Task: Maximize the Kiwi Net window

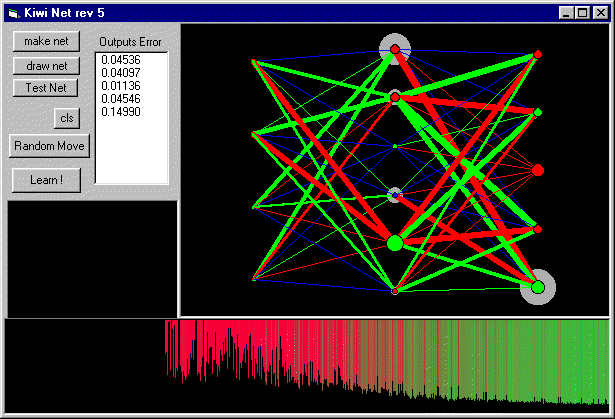Action: (582, 13)
